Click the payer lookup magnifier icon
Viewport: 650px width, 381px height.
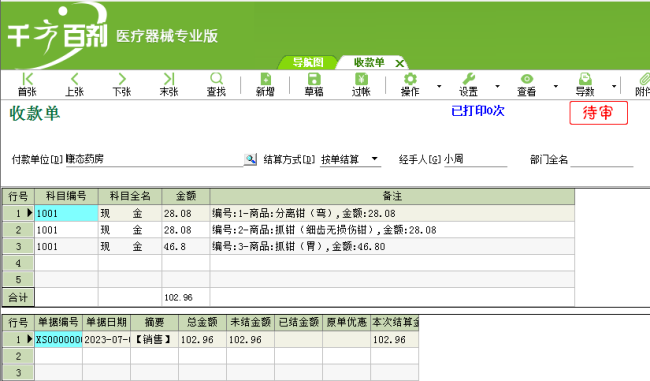point(250,159)
